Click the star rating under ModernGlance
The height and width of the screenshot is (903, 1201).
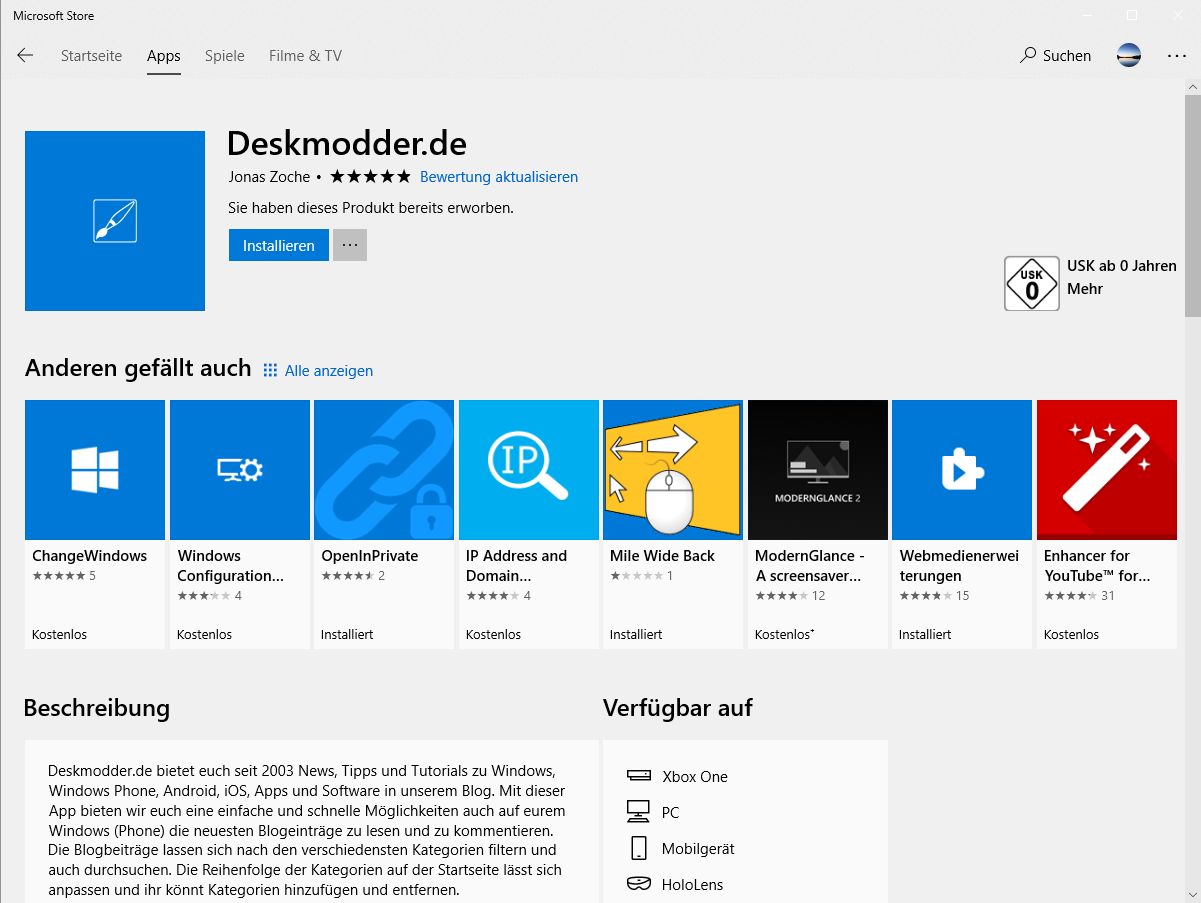782,596
